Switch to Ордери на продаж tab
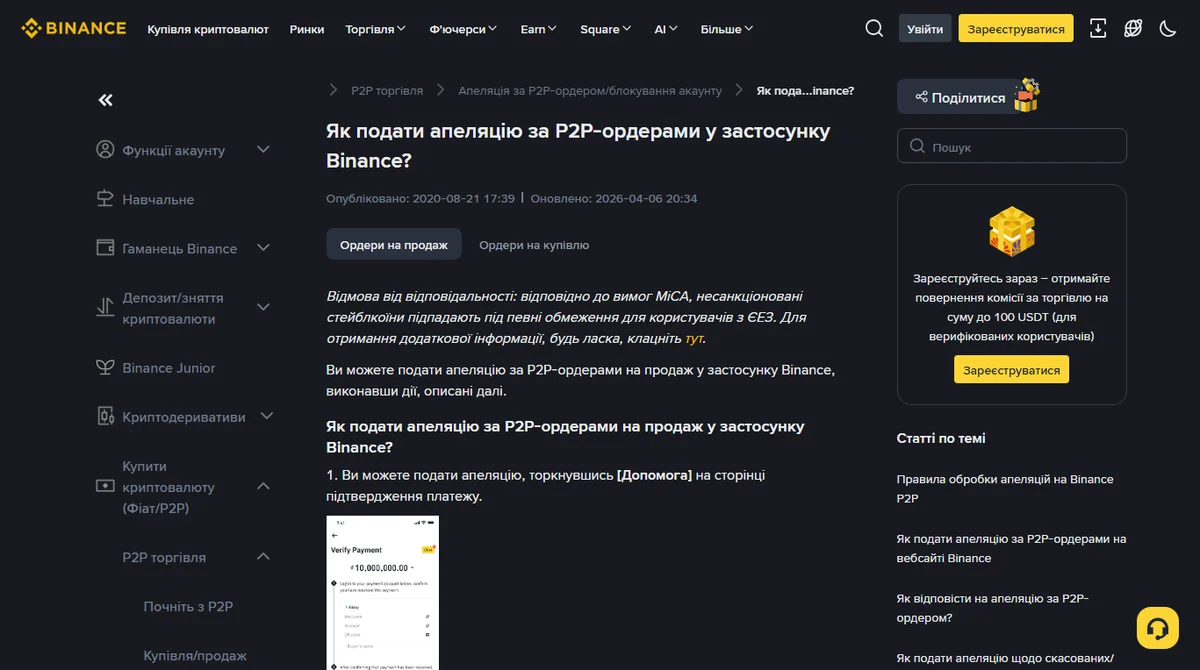This screenshot has height=670, width=1200. click(394, 245)
